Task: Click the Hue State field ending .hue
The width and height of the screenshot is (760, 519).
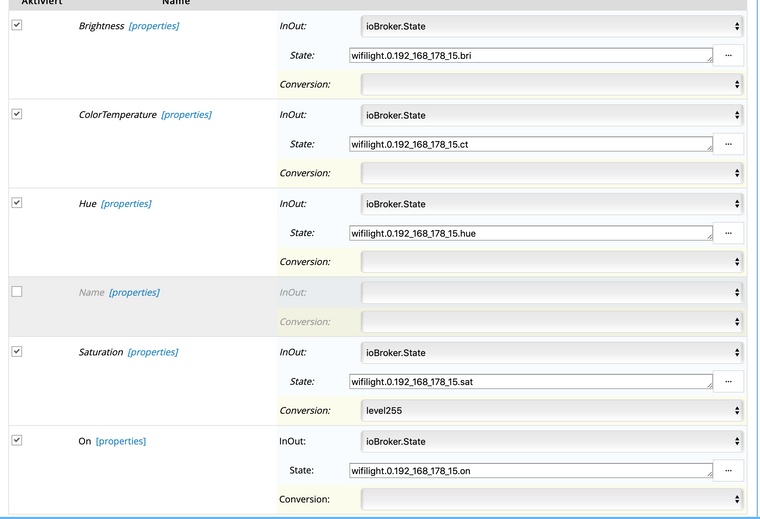Action: point(531,233)
